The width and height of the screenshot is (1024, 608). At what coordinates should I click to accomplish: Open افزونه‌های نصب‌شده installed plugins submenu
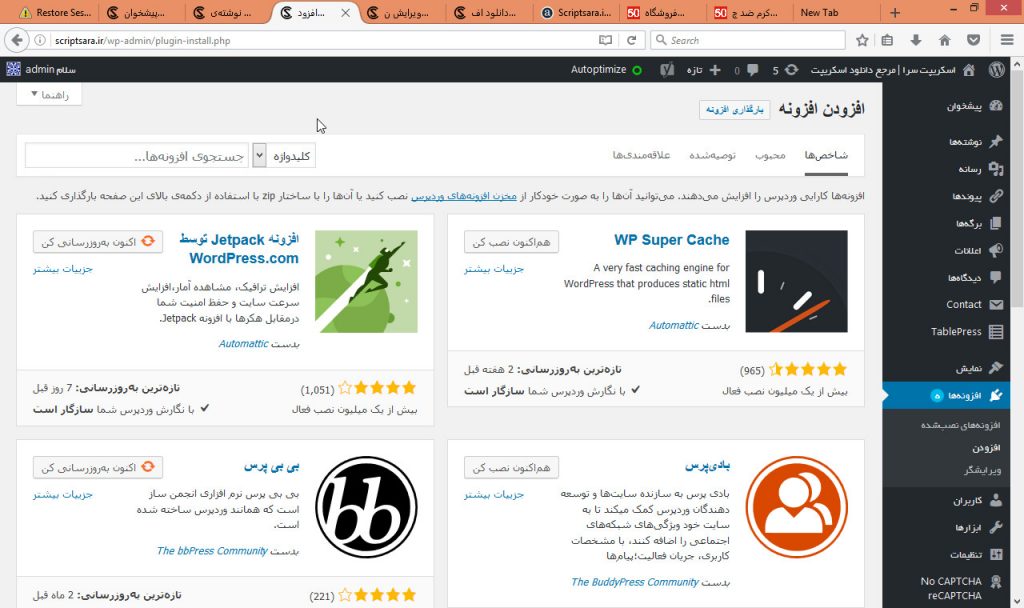point(960,425)
